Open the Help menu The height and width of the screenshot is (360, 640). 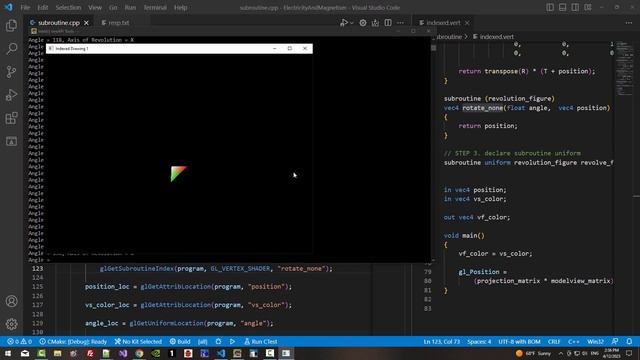[x=180, y=7]
